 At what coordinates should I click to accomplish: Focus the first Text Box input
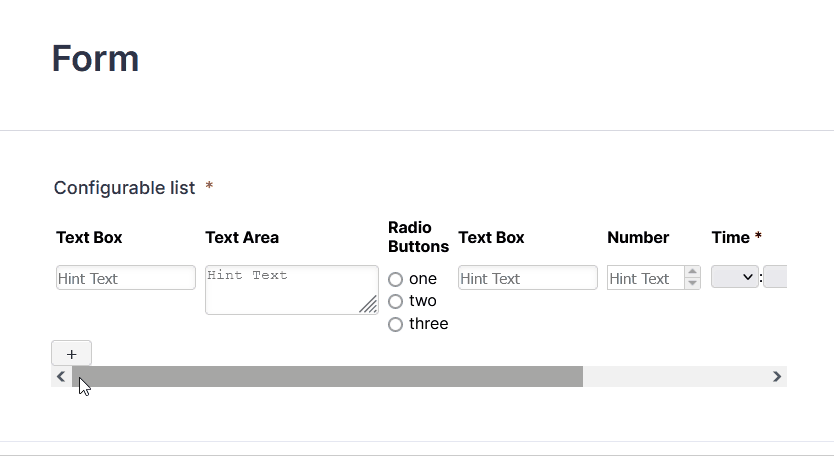(125, 278)
